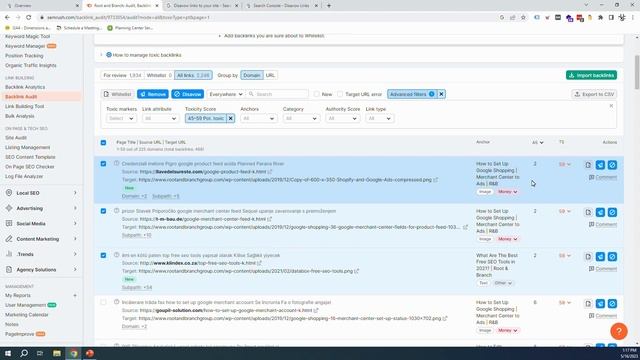Open external link icon after goupil-solution.com source URL

(x=316, y=310)
